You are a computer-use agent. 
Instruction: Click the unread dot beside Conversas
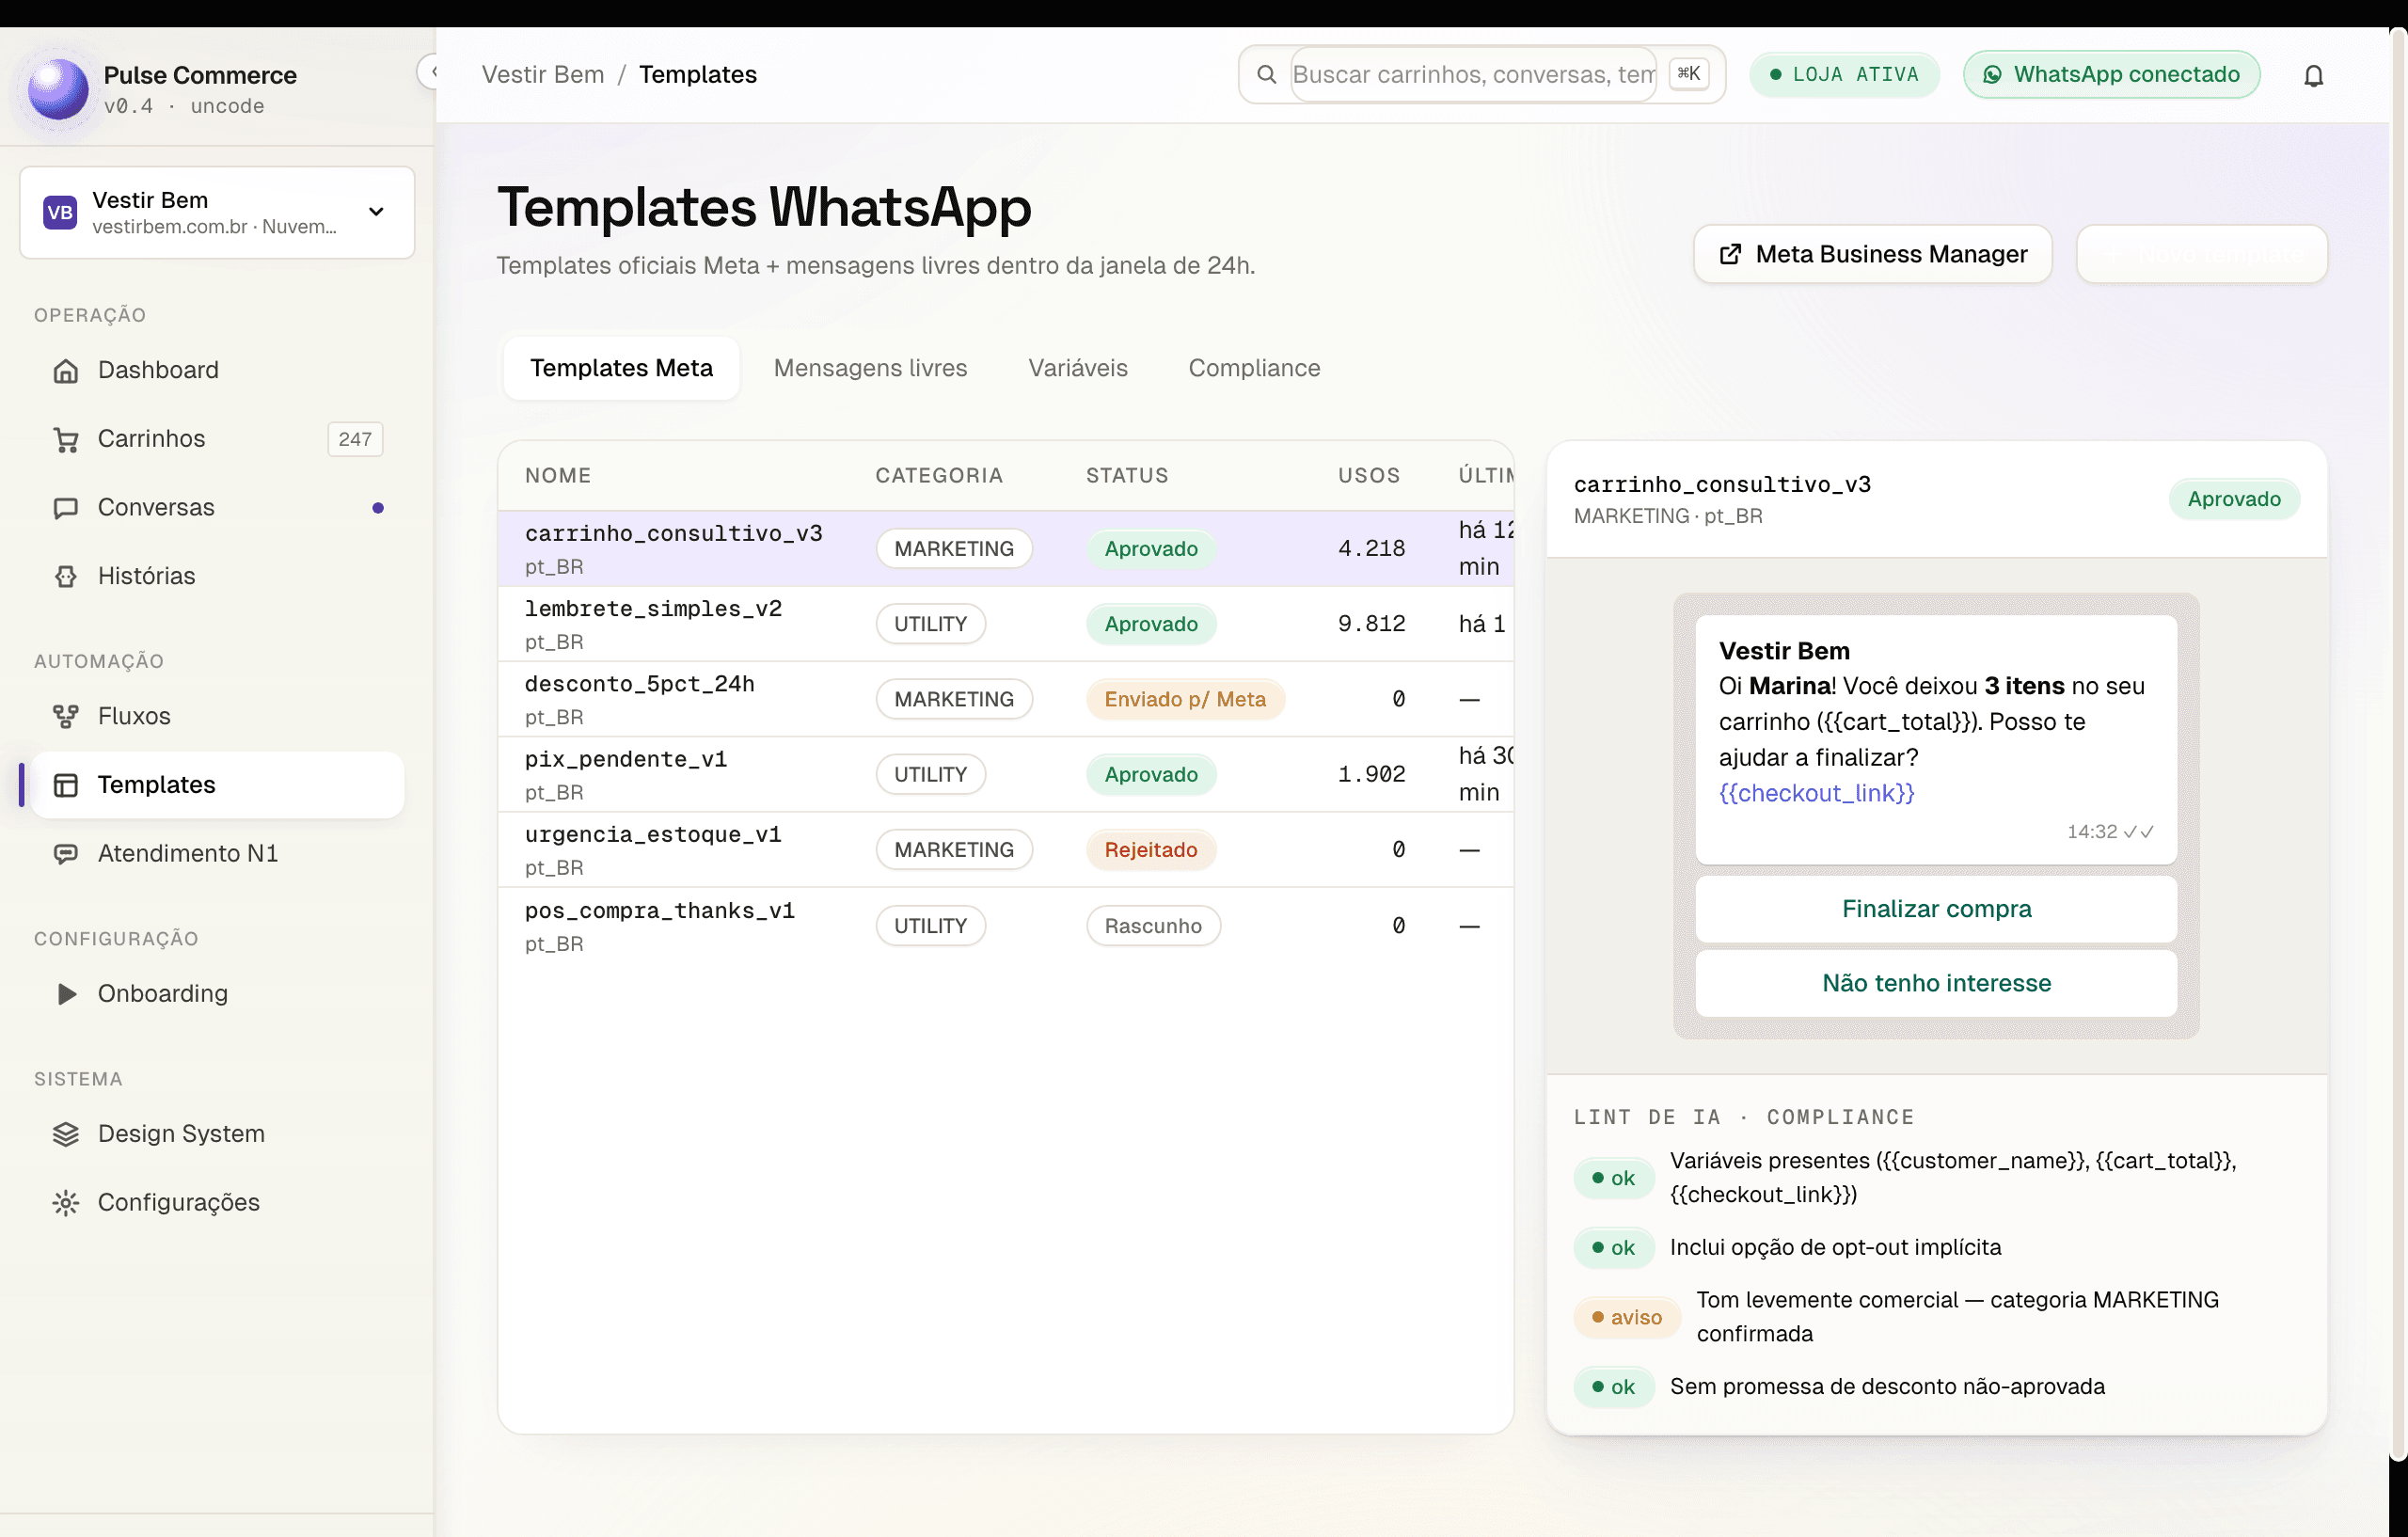pyautogui.click(x=378, y=508)
